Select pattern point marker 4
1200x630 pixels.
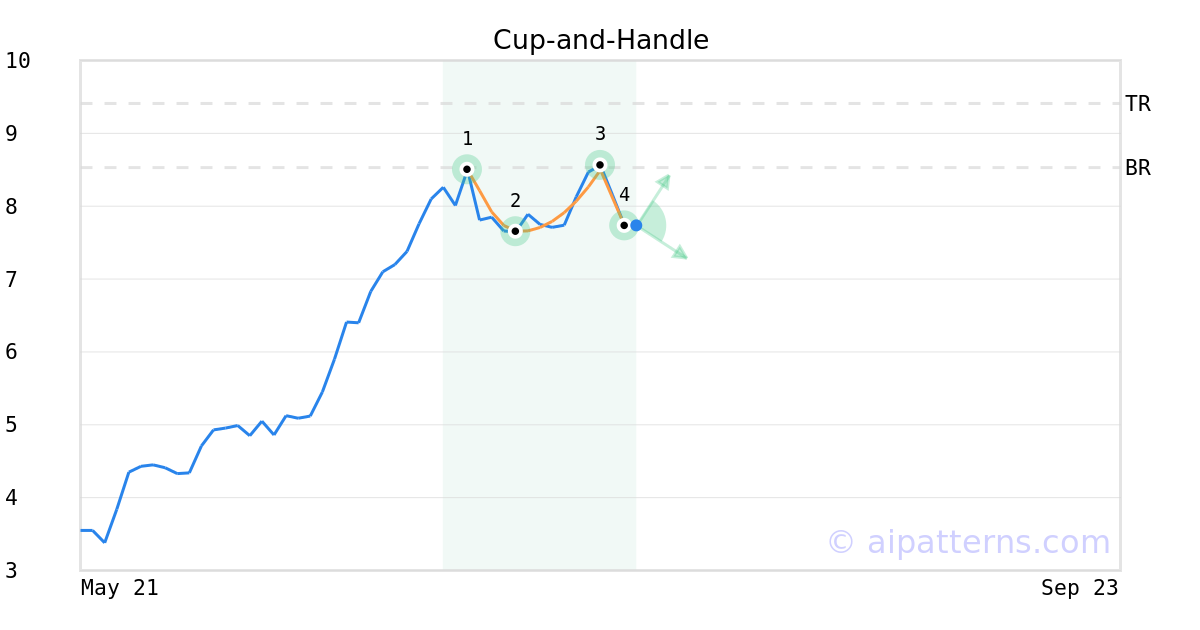(x=624, y=225)
